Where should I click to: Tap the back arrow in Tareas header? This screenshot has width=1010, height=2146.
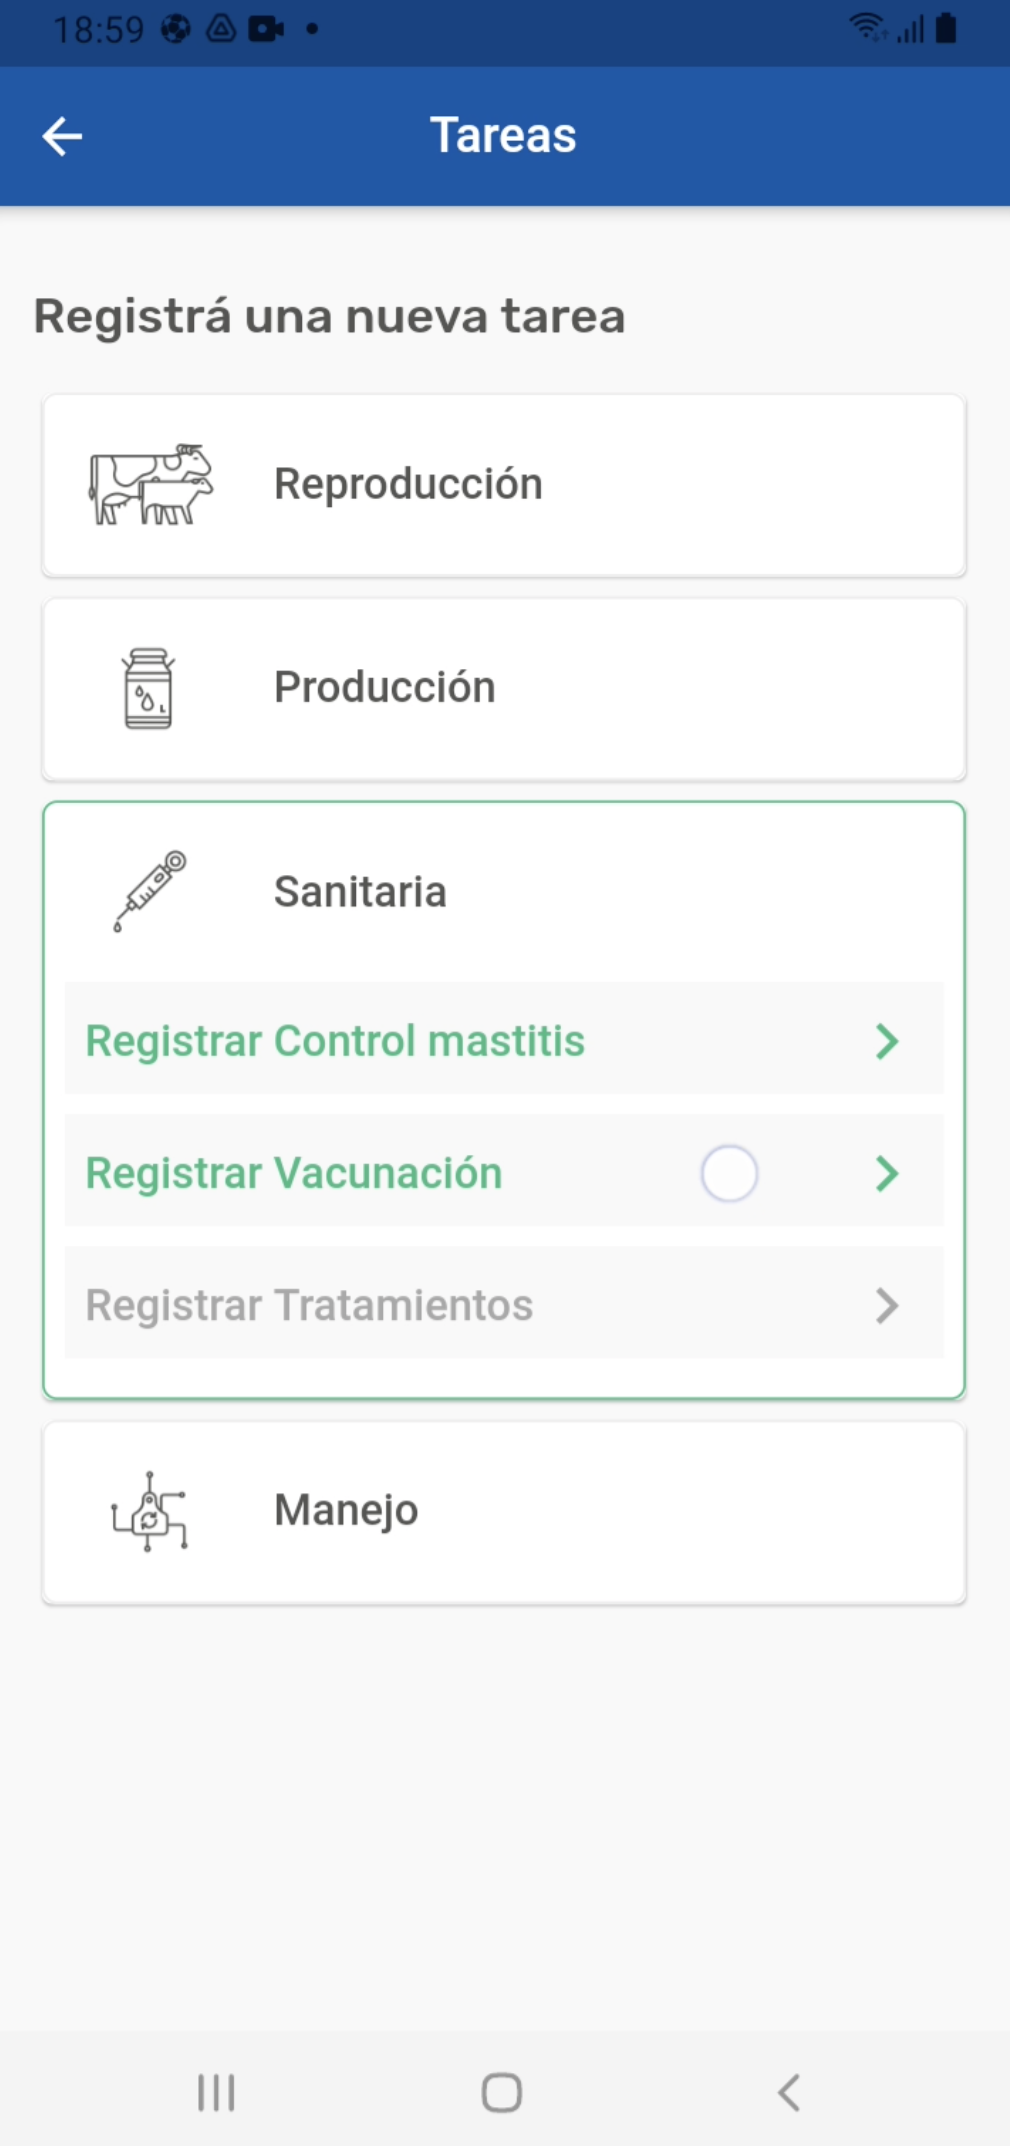[62, 136]
